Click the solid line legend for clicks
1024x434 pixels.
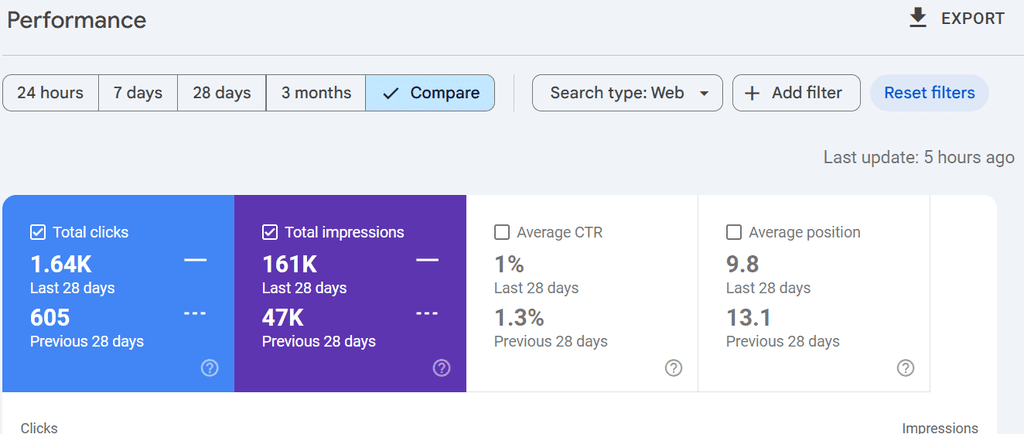[x=195, y=260]
